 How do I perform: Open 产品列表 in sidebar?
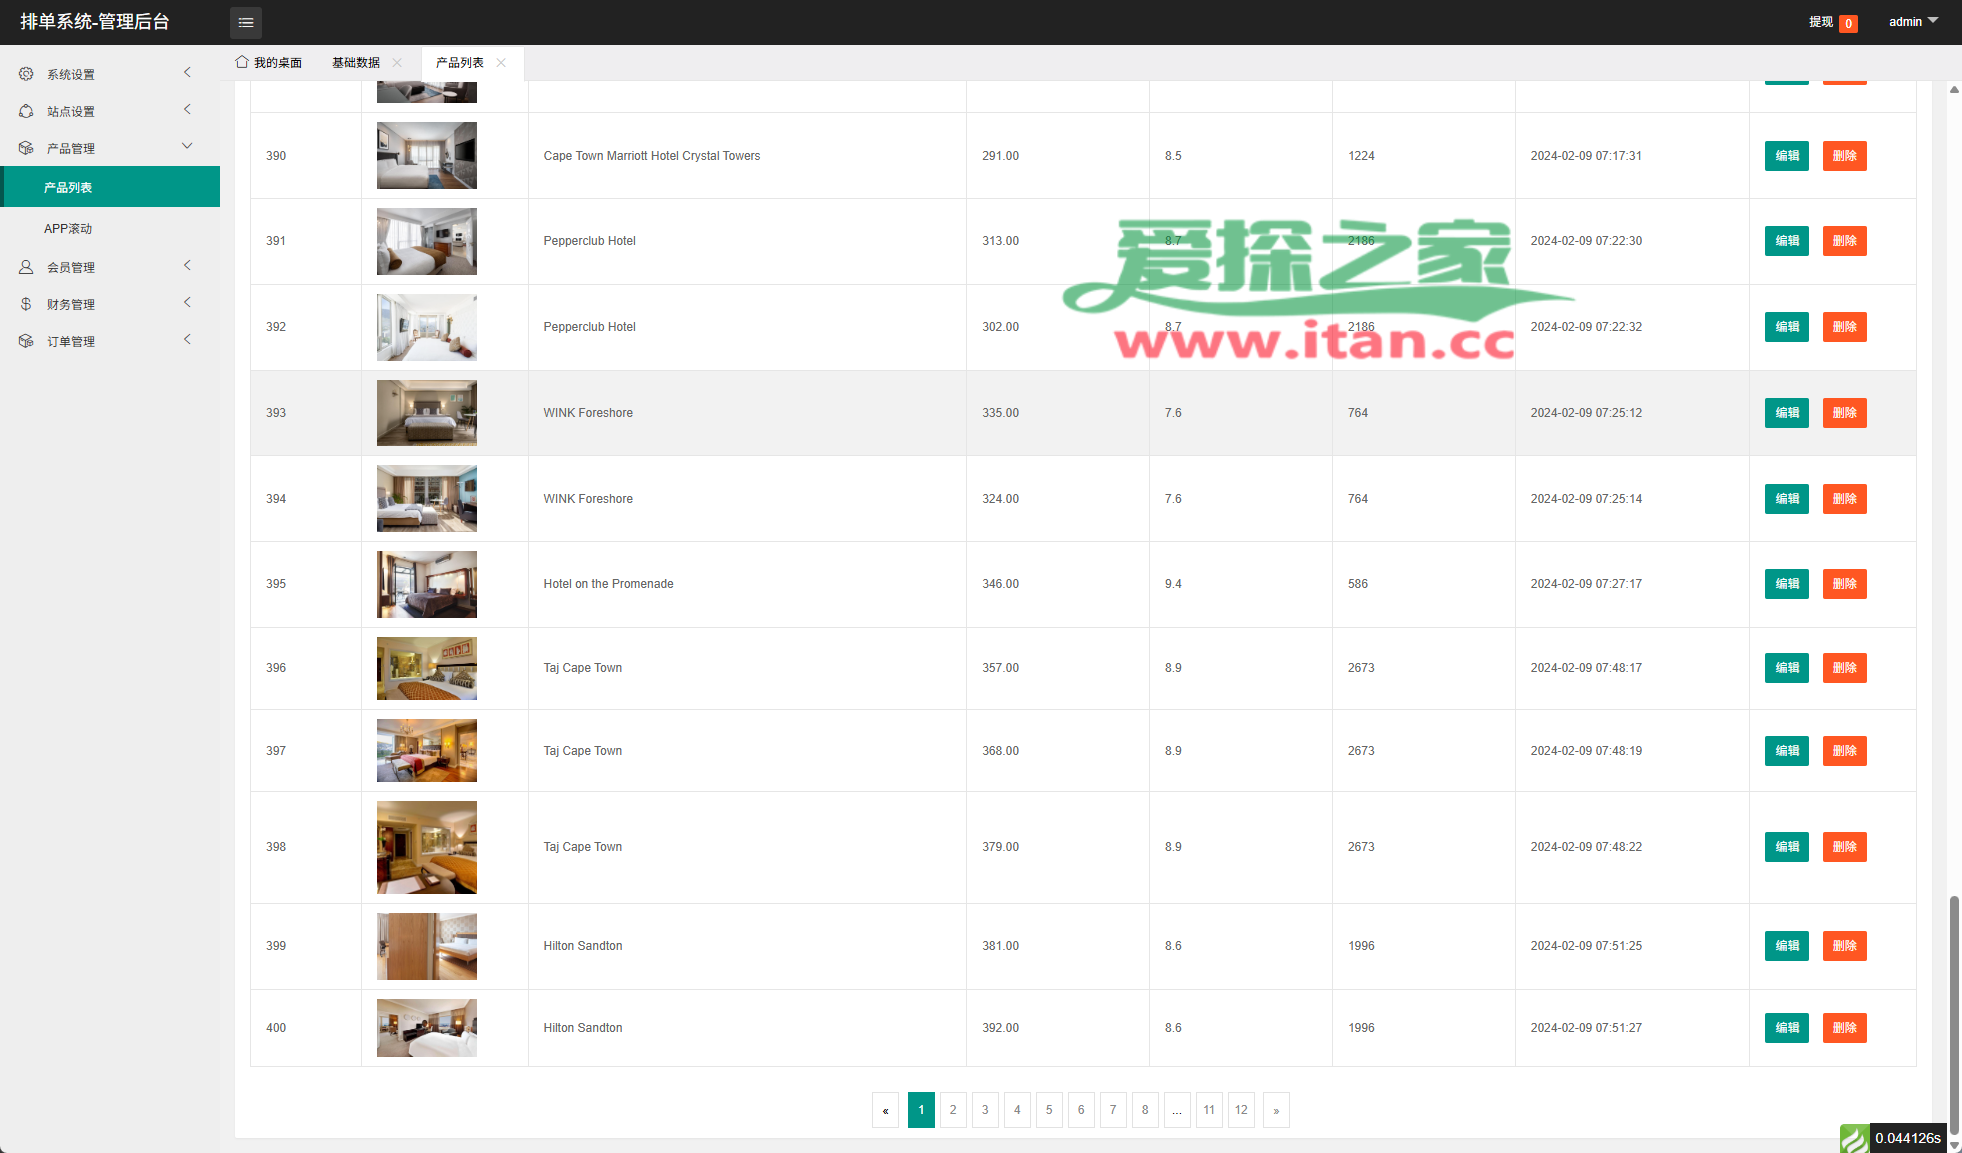coord(110,187)
